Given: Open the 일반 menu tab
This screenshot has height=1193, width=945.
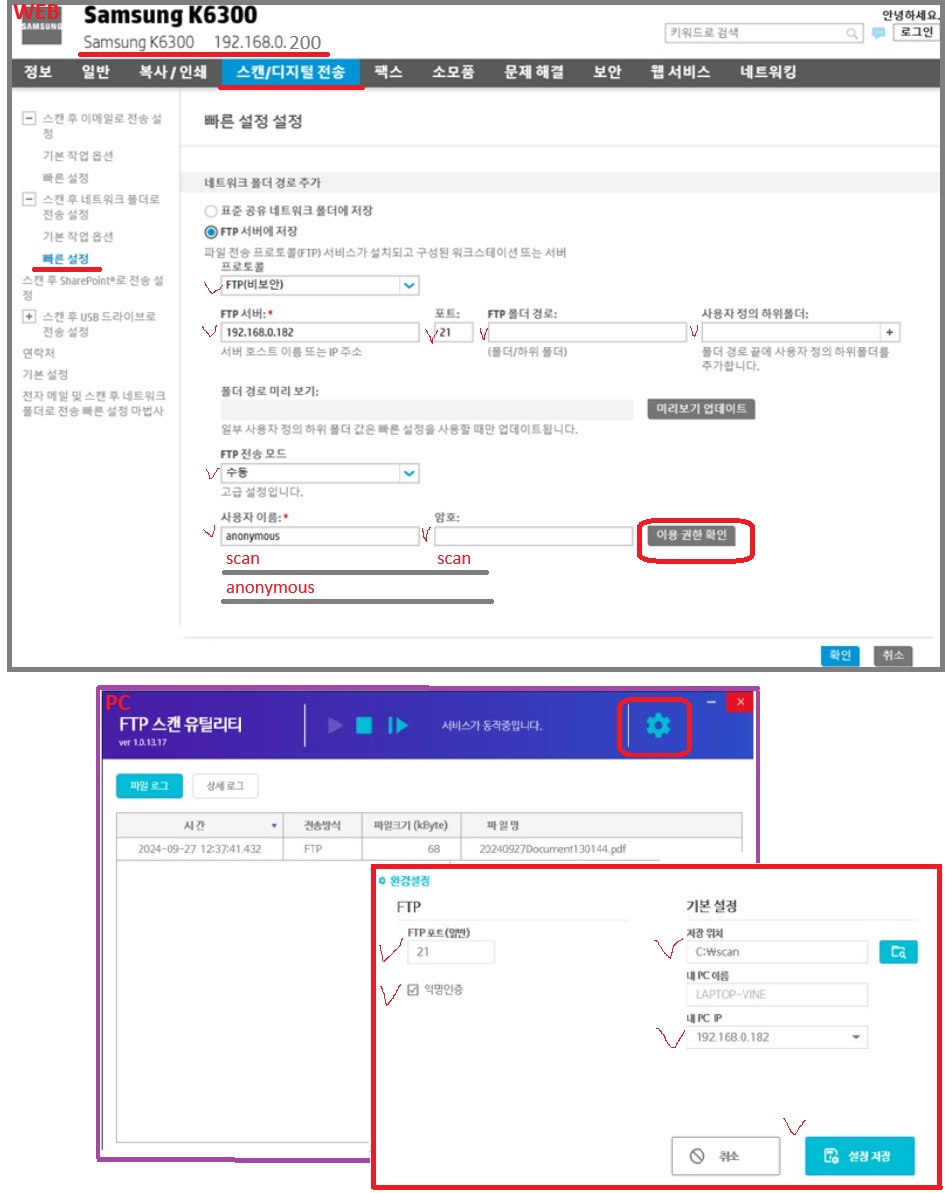Looking at the screenshot, I should [96, 72].
